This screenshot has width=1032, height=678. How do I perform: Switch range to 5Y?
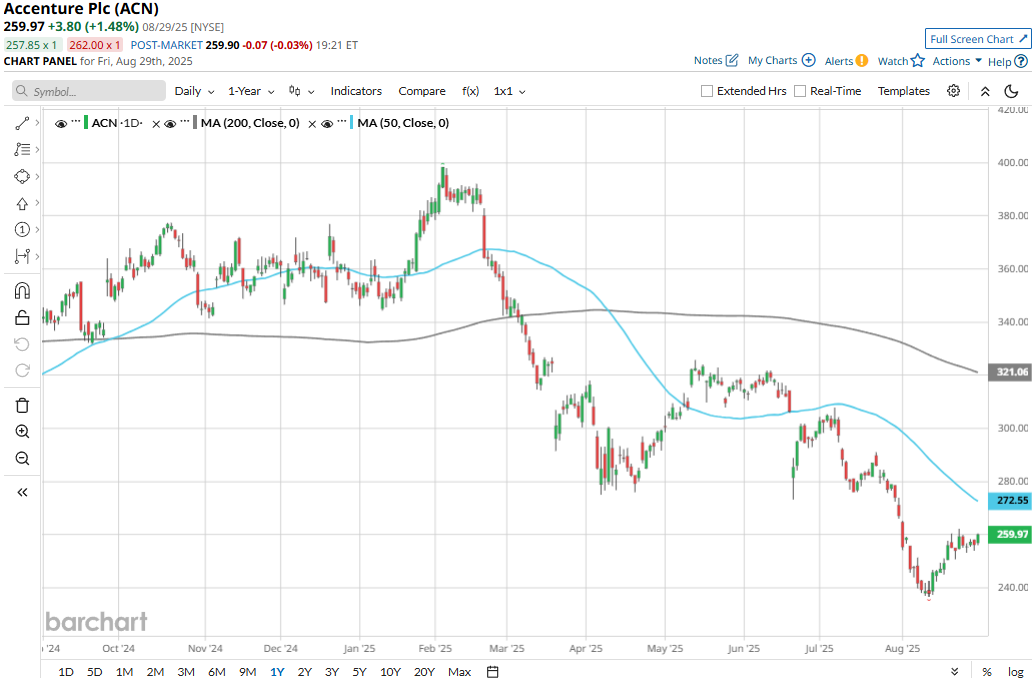[x=359, y=671]
